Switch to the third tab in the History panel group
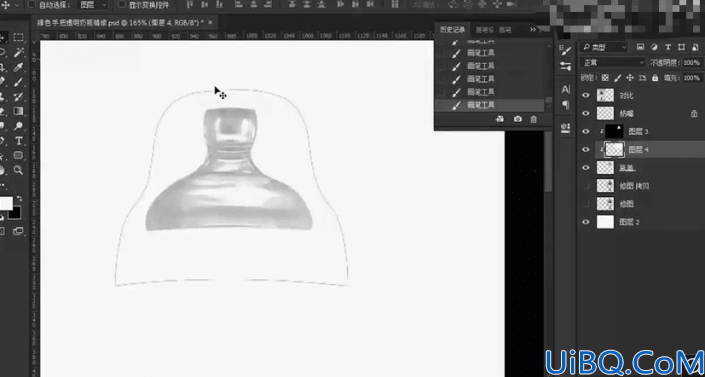705x377 pixels. pos(505,30)
